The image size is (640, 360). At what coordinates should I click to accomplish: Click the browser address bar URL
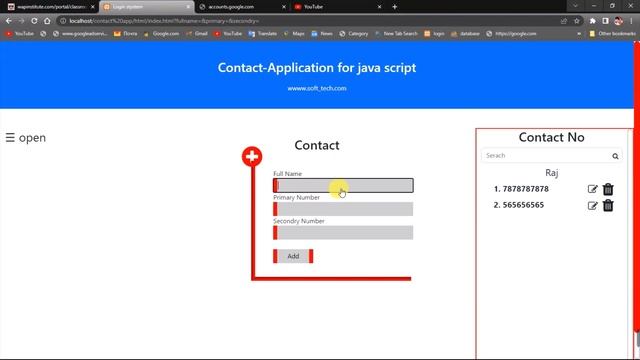pyautogui.click(x=163, y=21)
